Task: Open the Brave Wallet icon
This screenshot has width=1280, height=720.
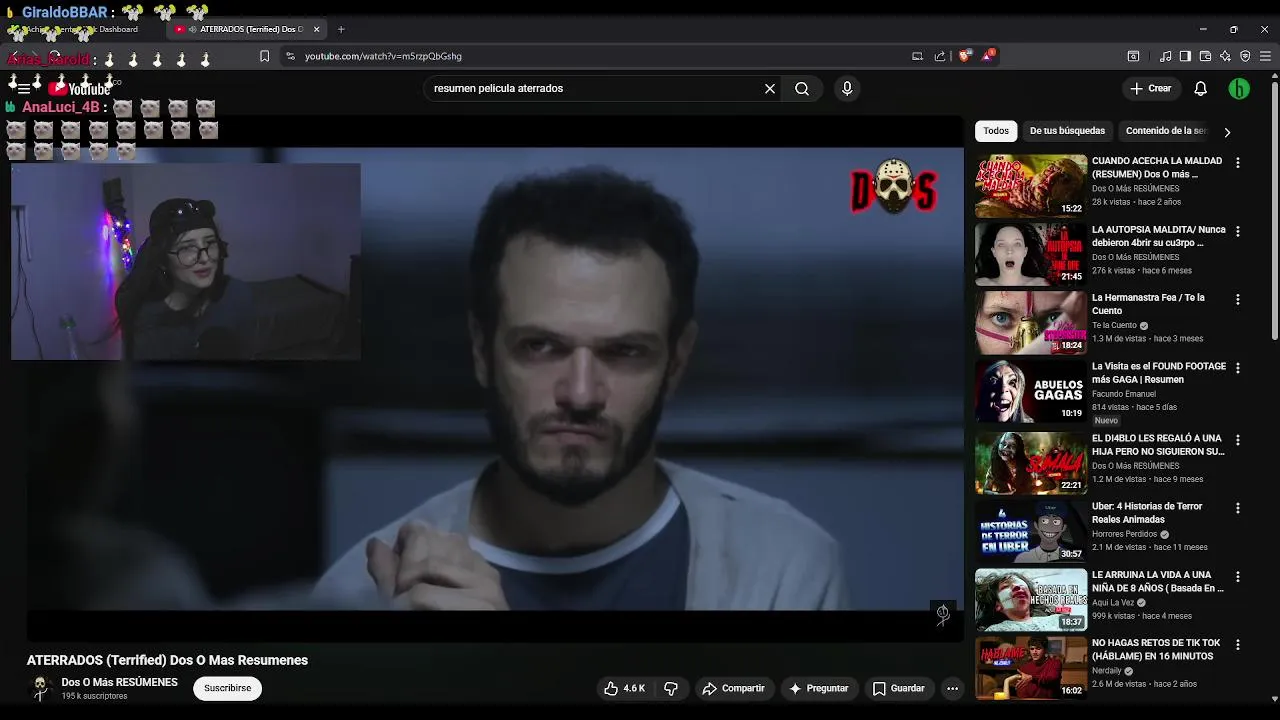Action: click(x=1205, y=56)
